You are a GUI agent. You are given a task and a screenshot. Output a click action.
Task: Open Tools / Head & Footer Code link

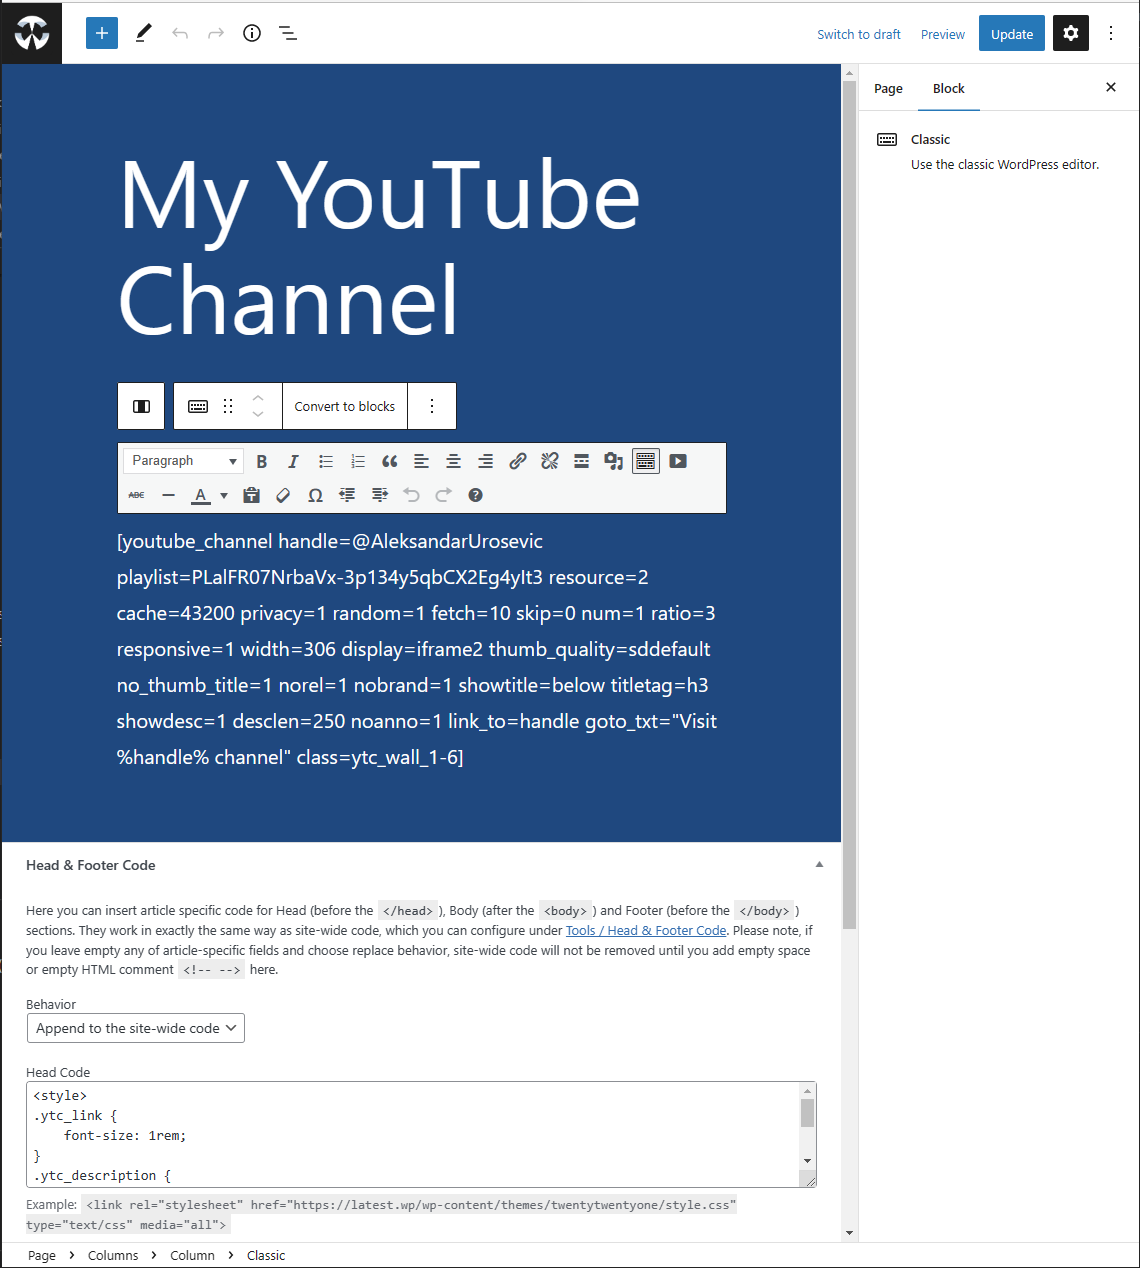(646, 931)
